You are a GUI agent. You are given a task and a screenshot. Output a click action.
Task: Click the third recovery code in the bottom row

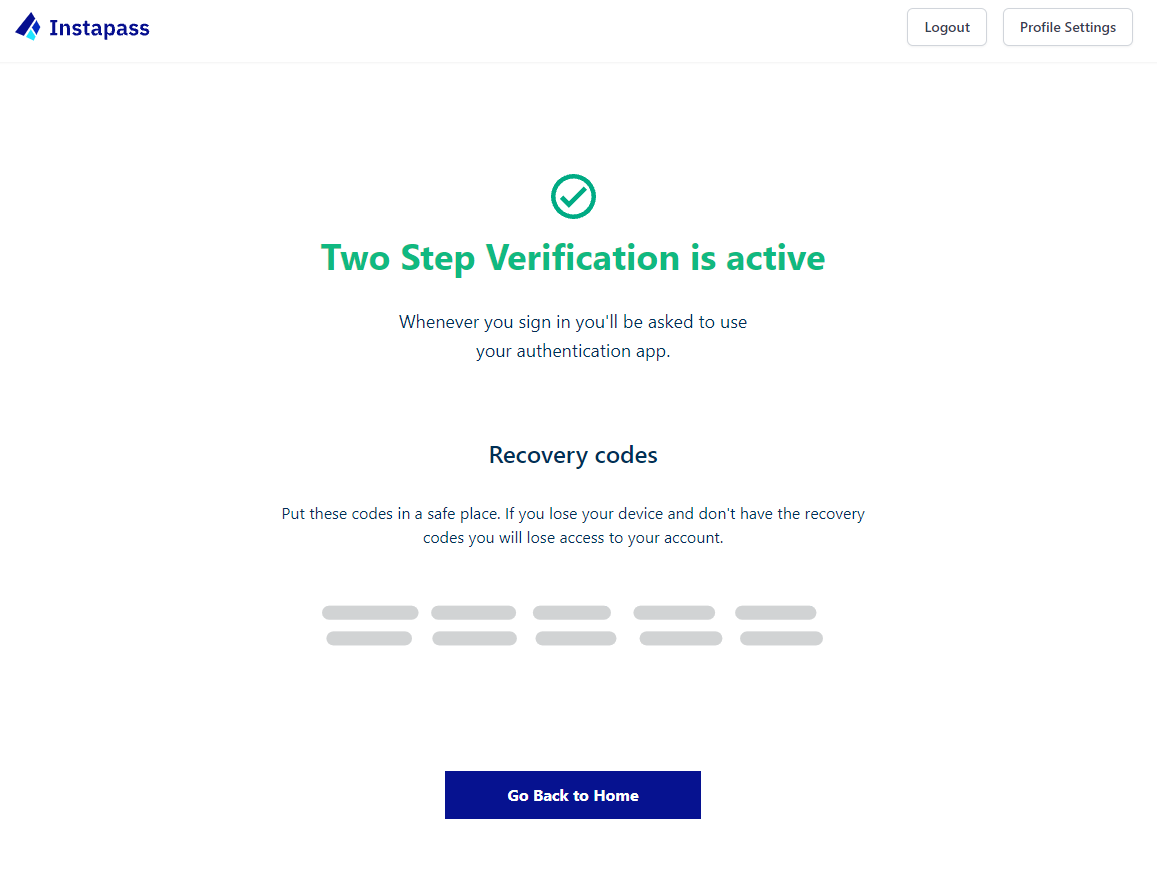click(576, 638)
